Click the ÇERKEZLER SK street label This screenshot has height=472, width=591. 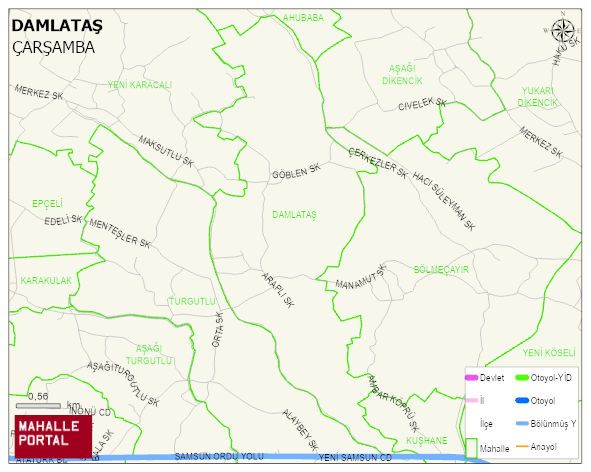click(378, 163)
